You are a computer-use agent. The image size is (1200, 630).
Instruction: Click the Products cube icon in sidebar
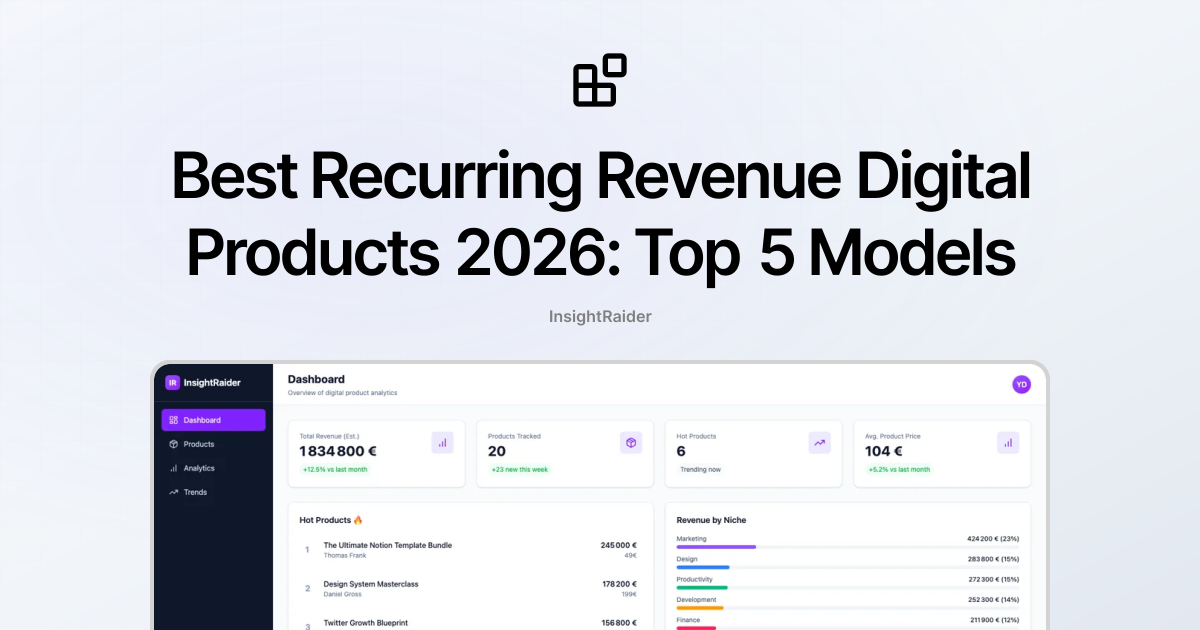pyautogui.click(x=173, y=444)
